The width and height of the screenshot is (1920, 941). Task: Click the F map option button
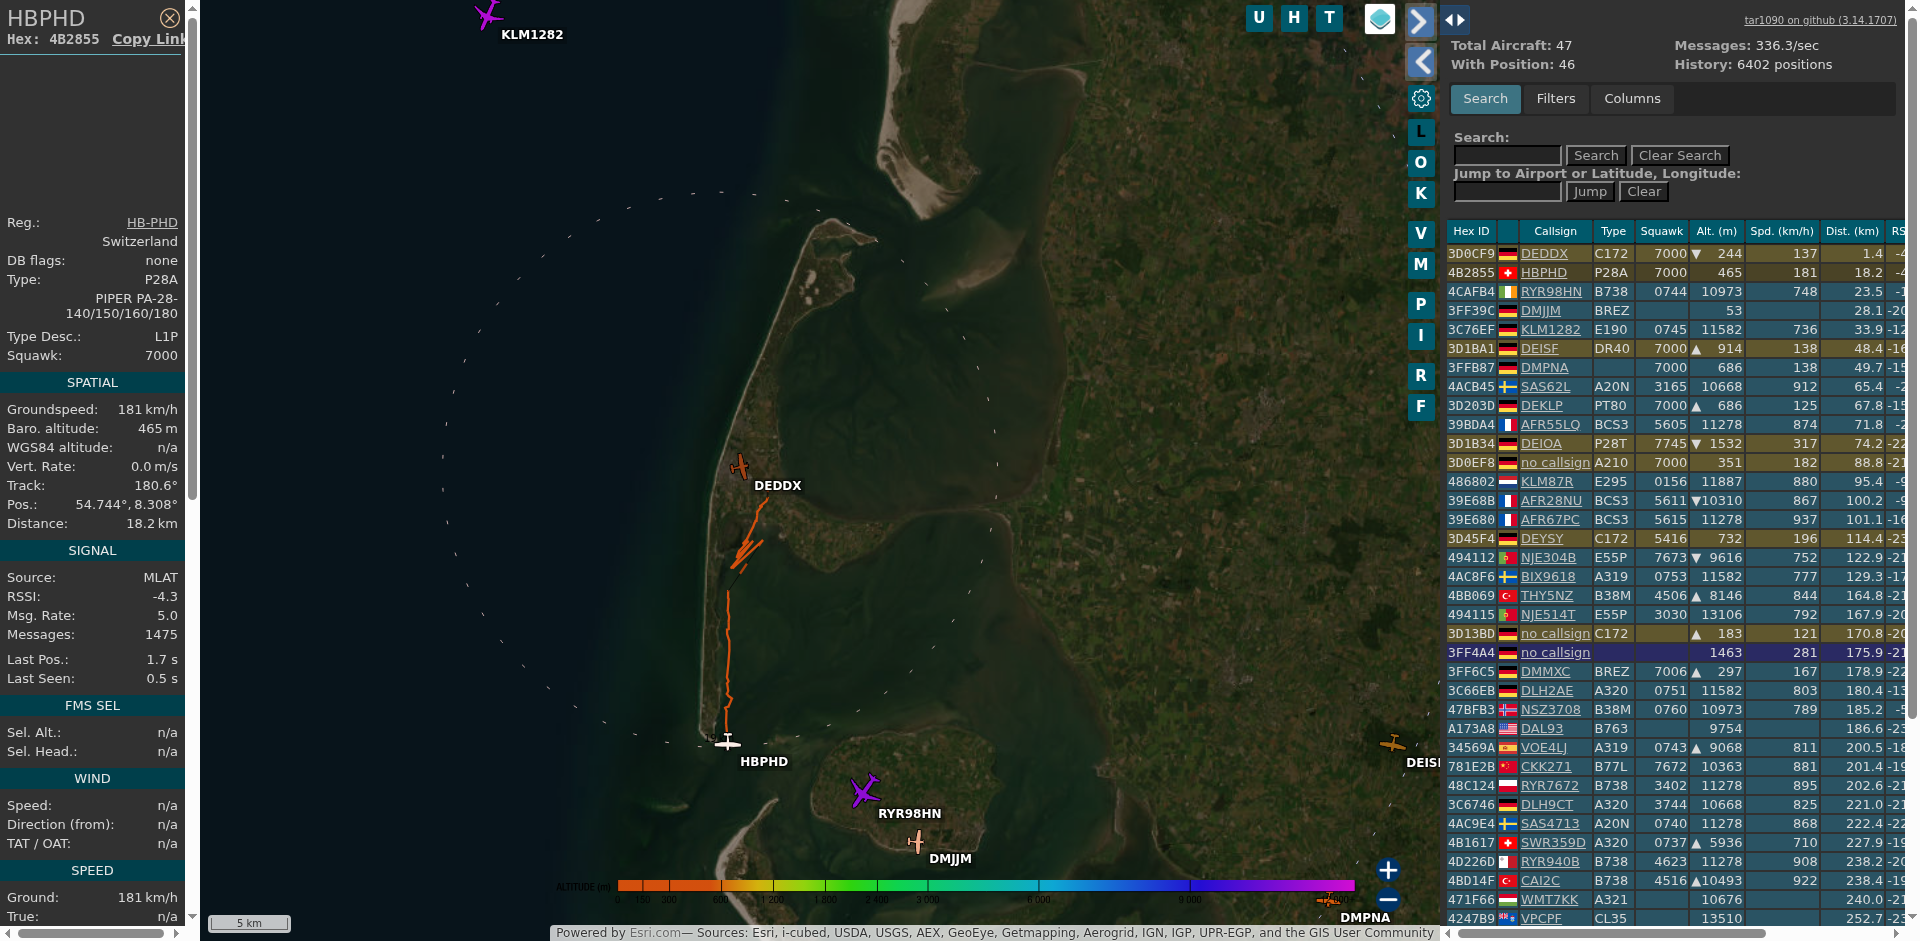click(x=1421, y=407)
